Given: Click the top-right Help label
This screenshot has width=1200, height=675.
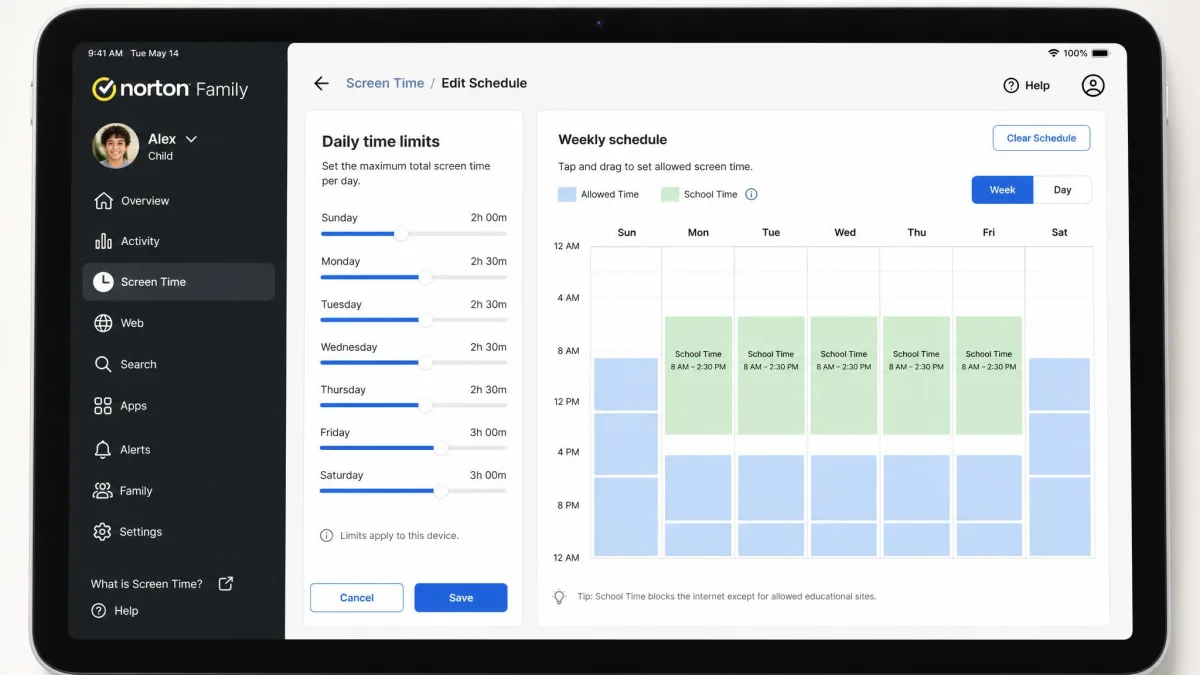Looking at the screenshot, I should click(x=1037, y=86).
